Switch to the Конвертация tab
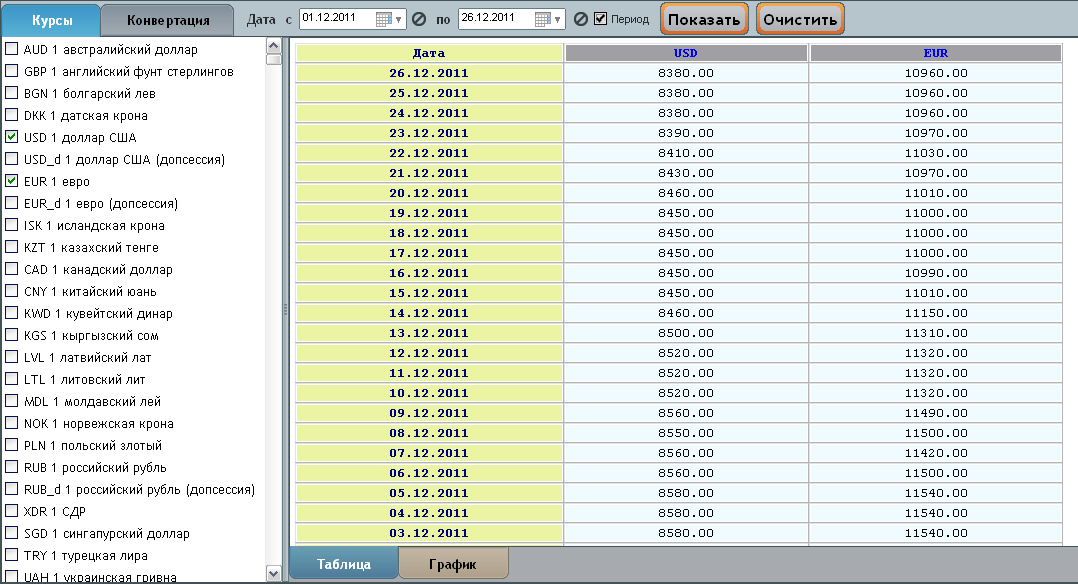This screenshot has height=584, width=1078. pyautogui.click(x=168, y=20)
